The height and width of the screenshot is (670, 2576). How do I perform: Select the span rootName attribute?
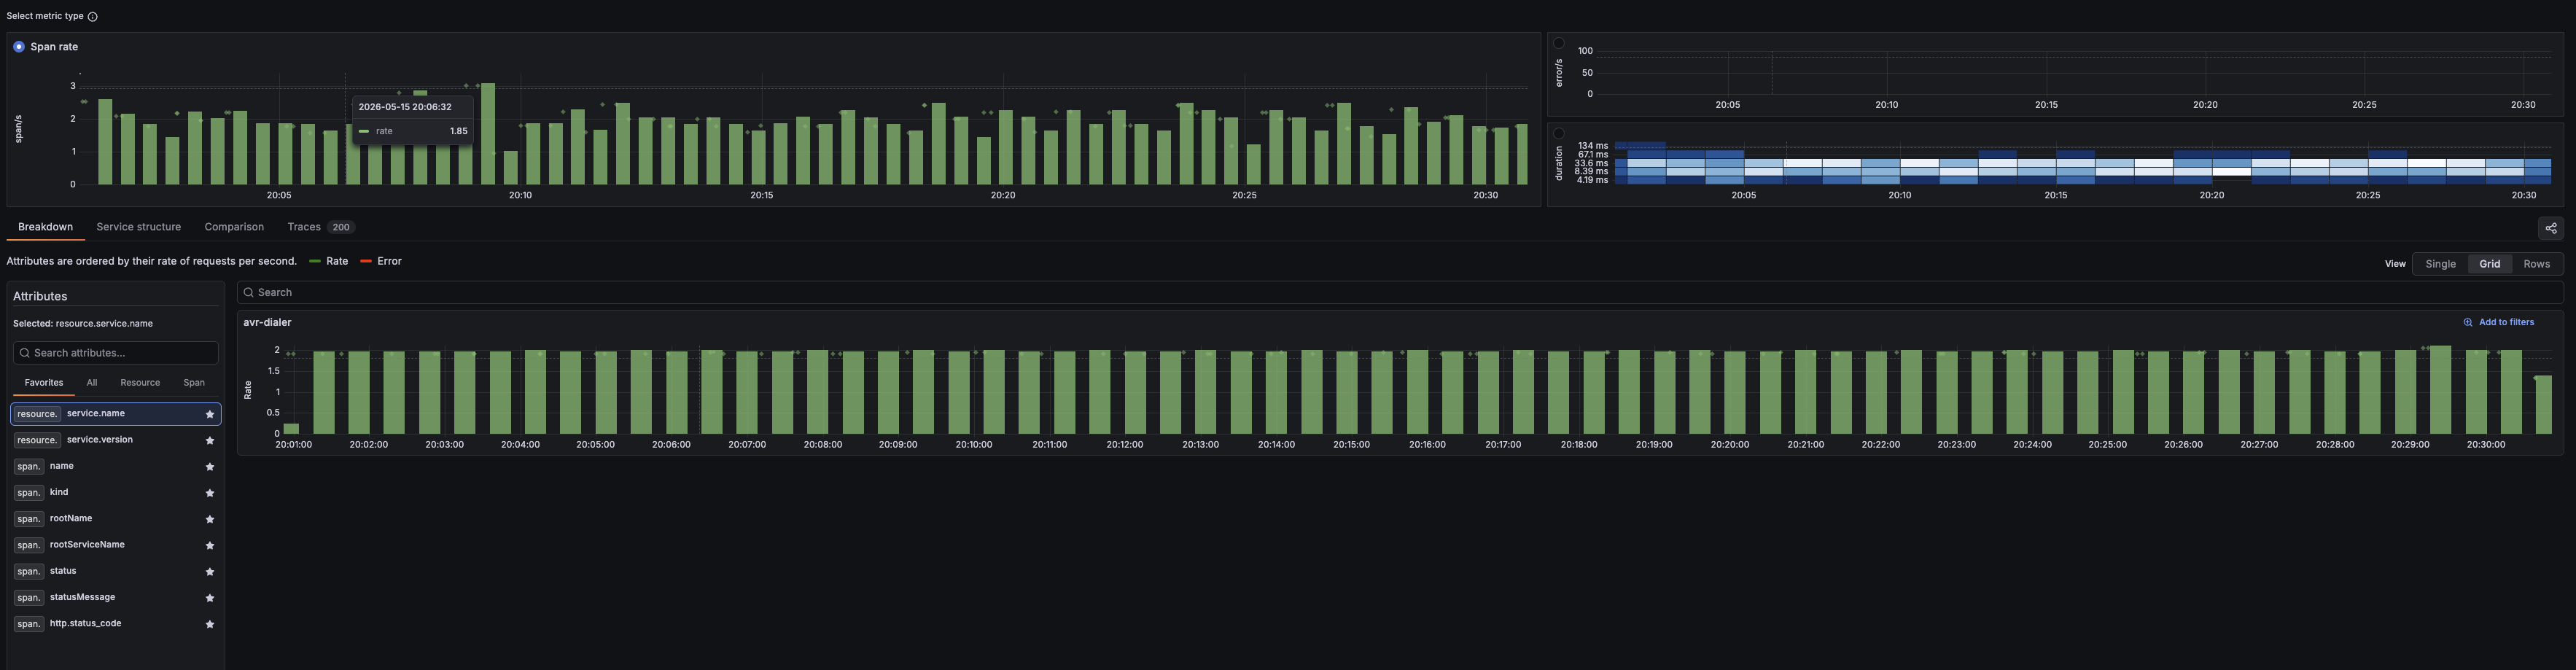pos(116,519)
